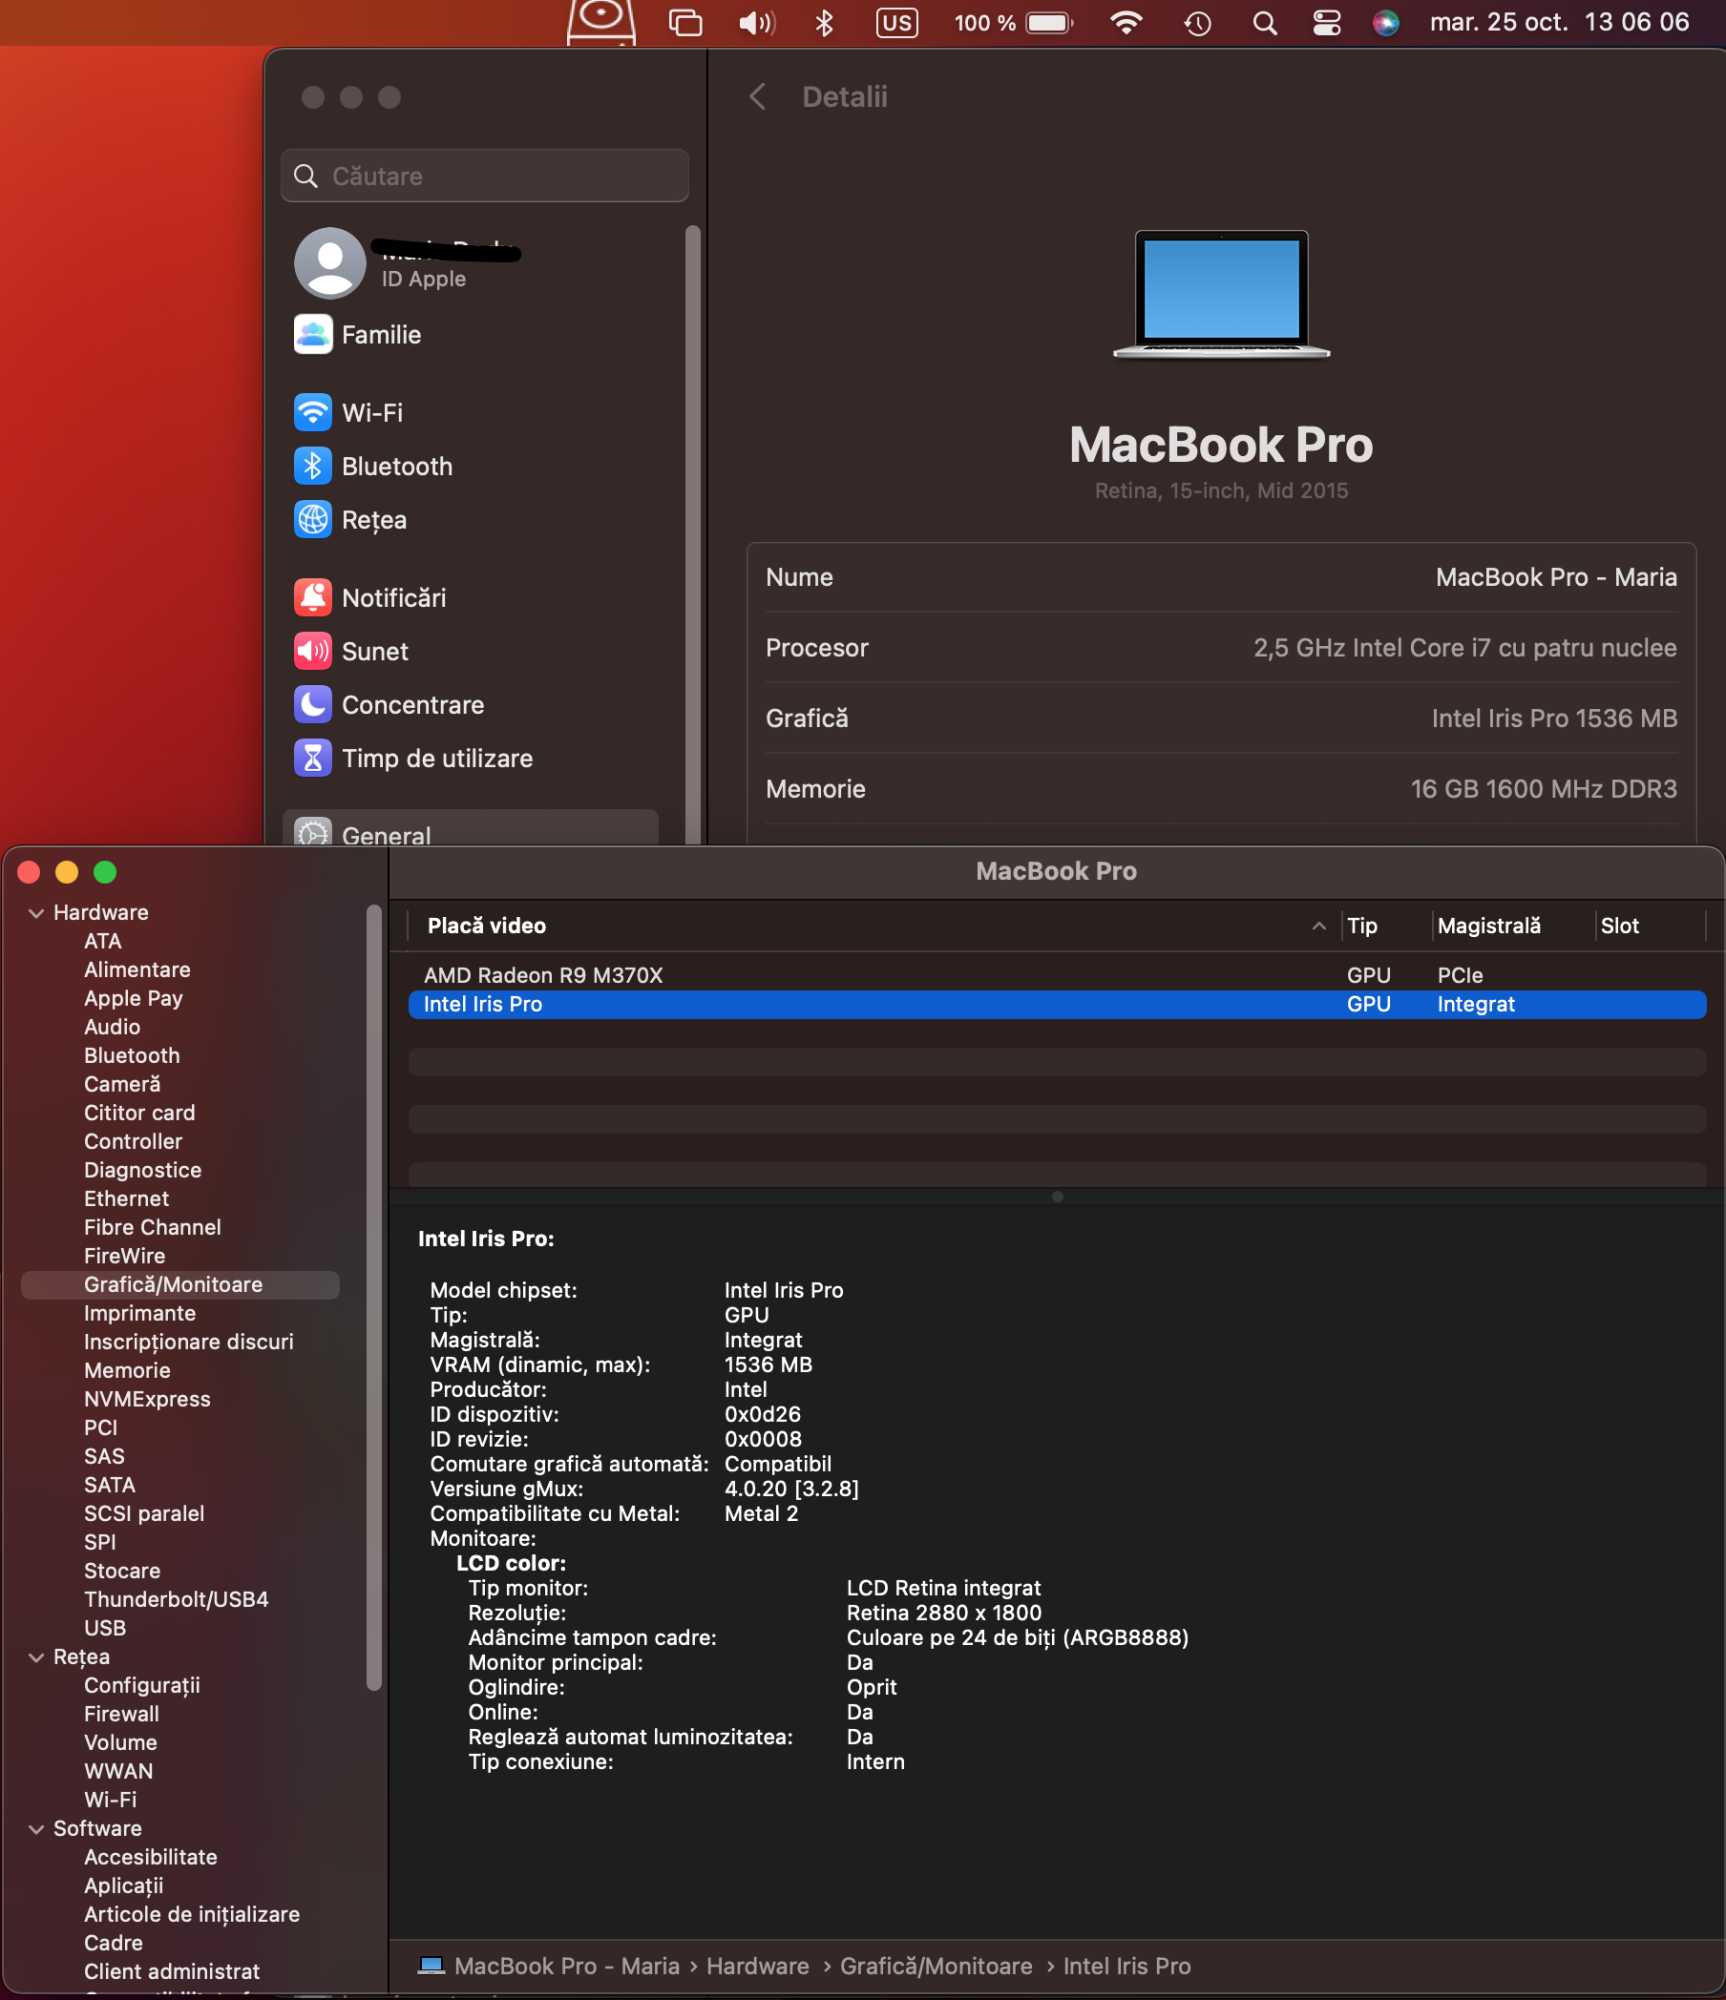Select Alimentare in the Hardware tree

click(x=137, y=969)
